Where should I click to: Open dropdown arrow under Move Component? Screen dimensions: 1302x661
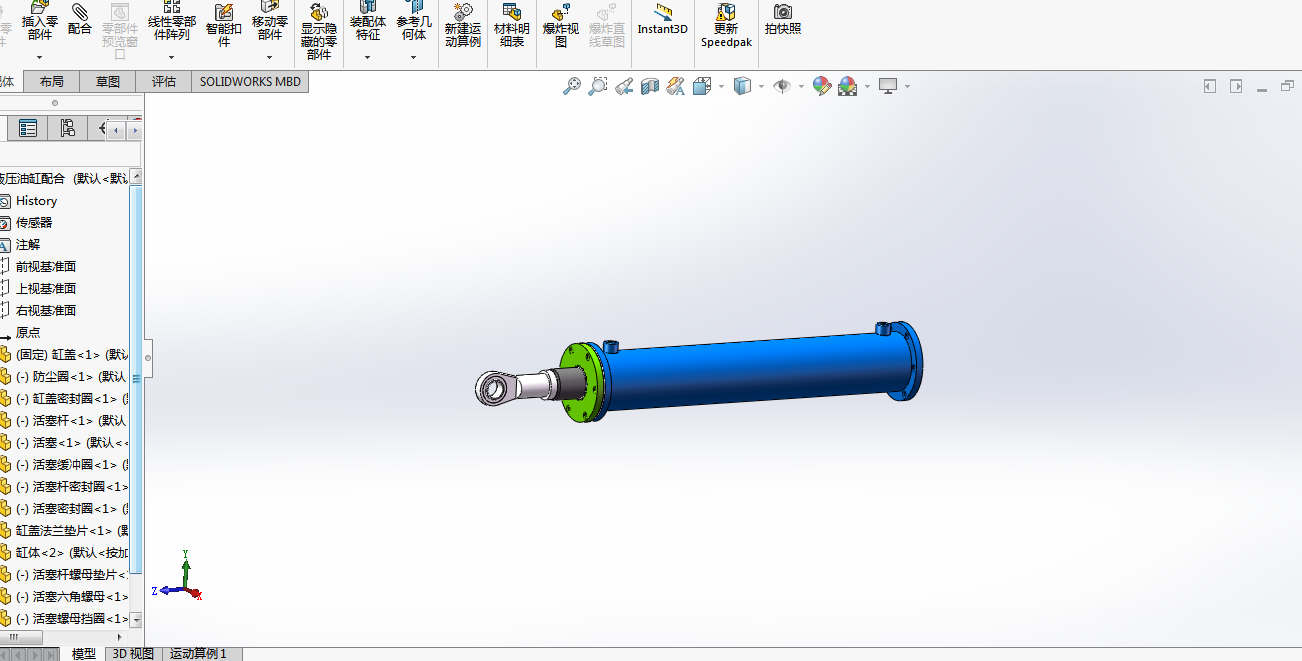(270, 57)
